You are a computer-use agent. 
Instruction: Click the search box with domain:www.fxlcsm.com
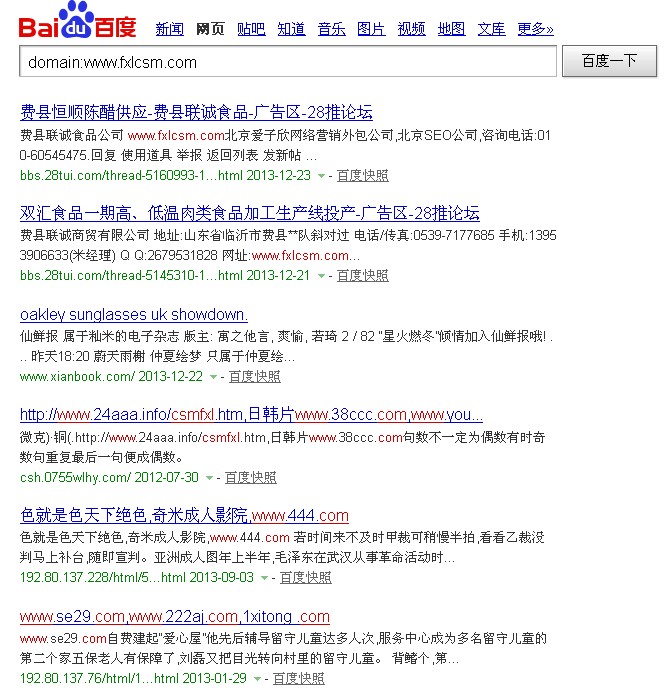point(288,61)
